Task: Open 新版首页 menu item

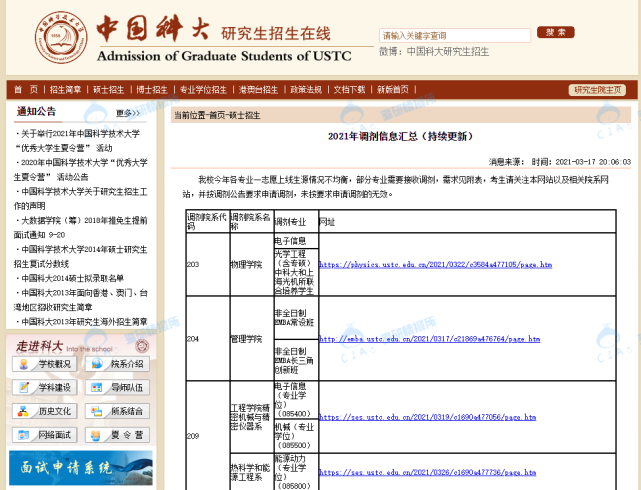Action: [x=392, y=89]
